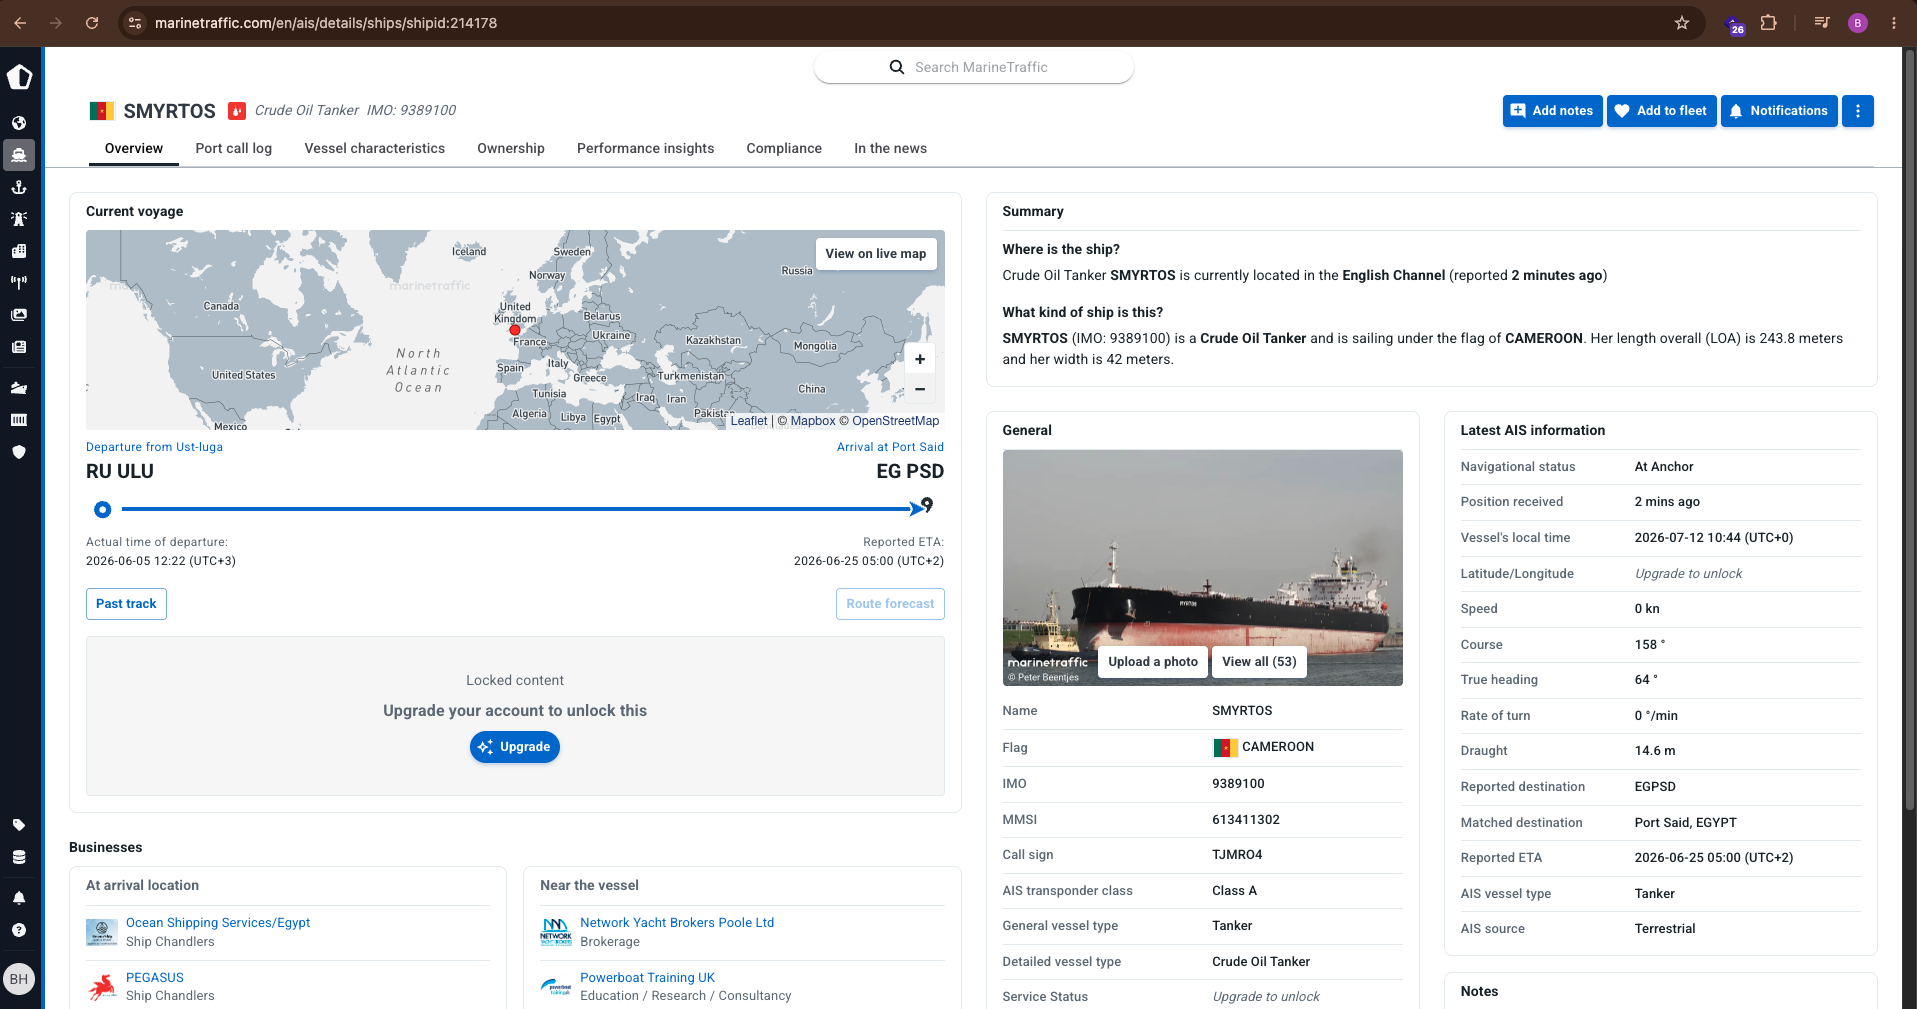Click the Add to fleet button
This screenshot has height=1009, width=1917.
click(1661, 111)
